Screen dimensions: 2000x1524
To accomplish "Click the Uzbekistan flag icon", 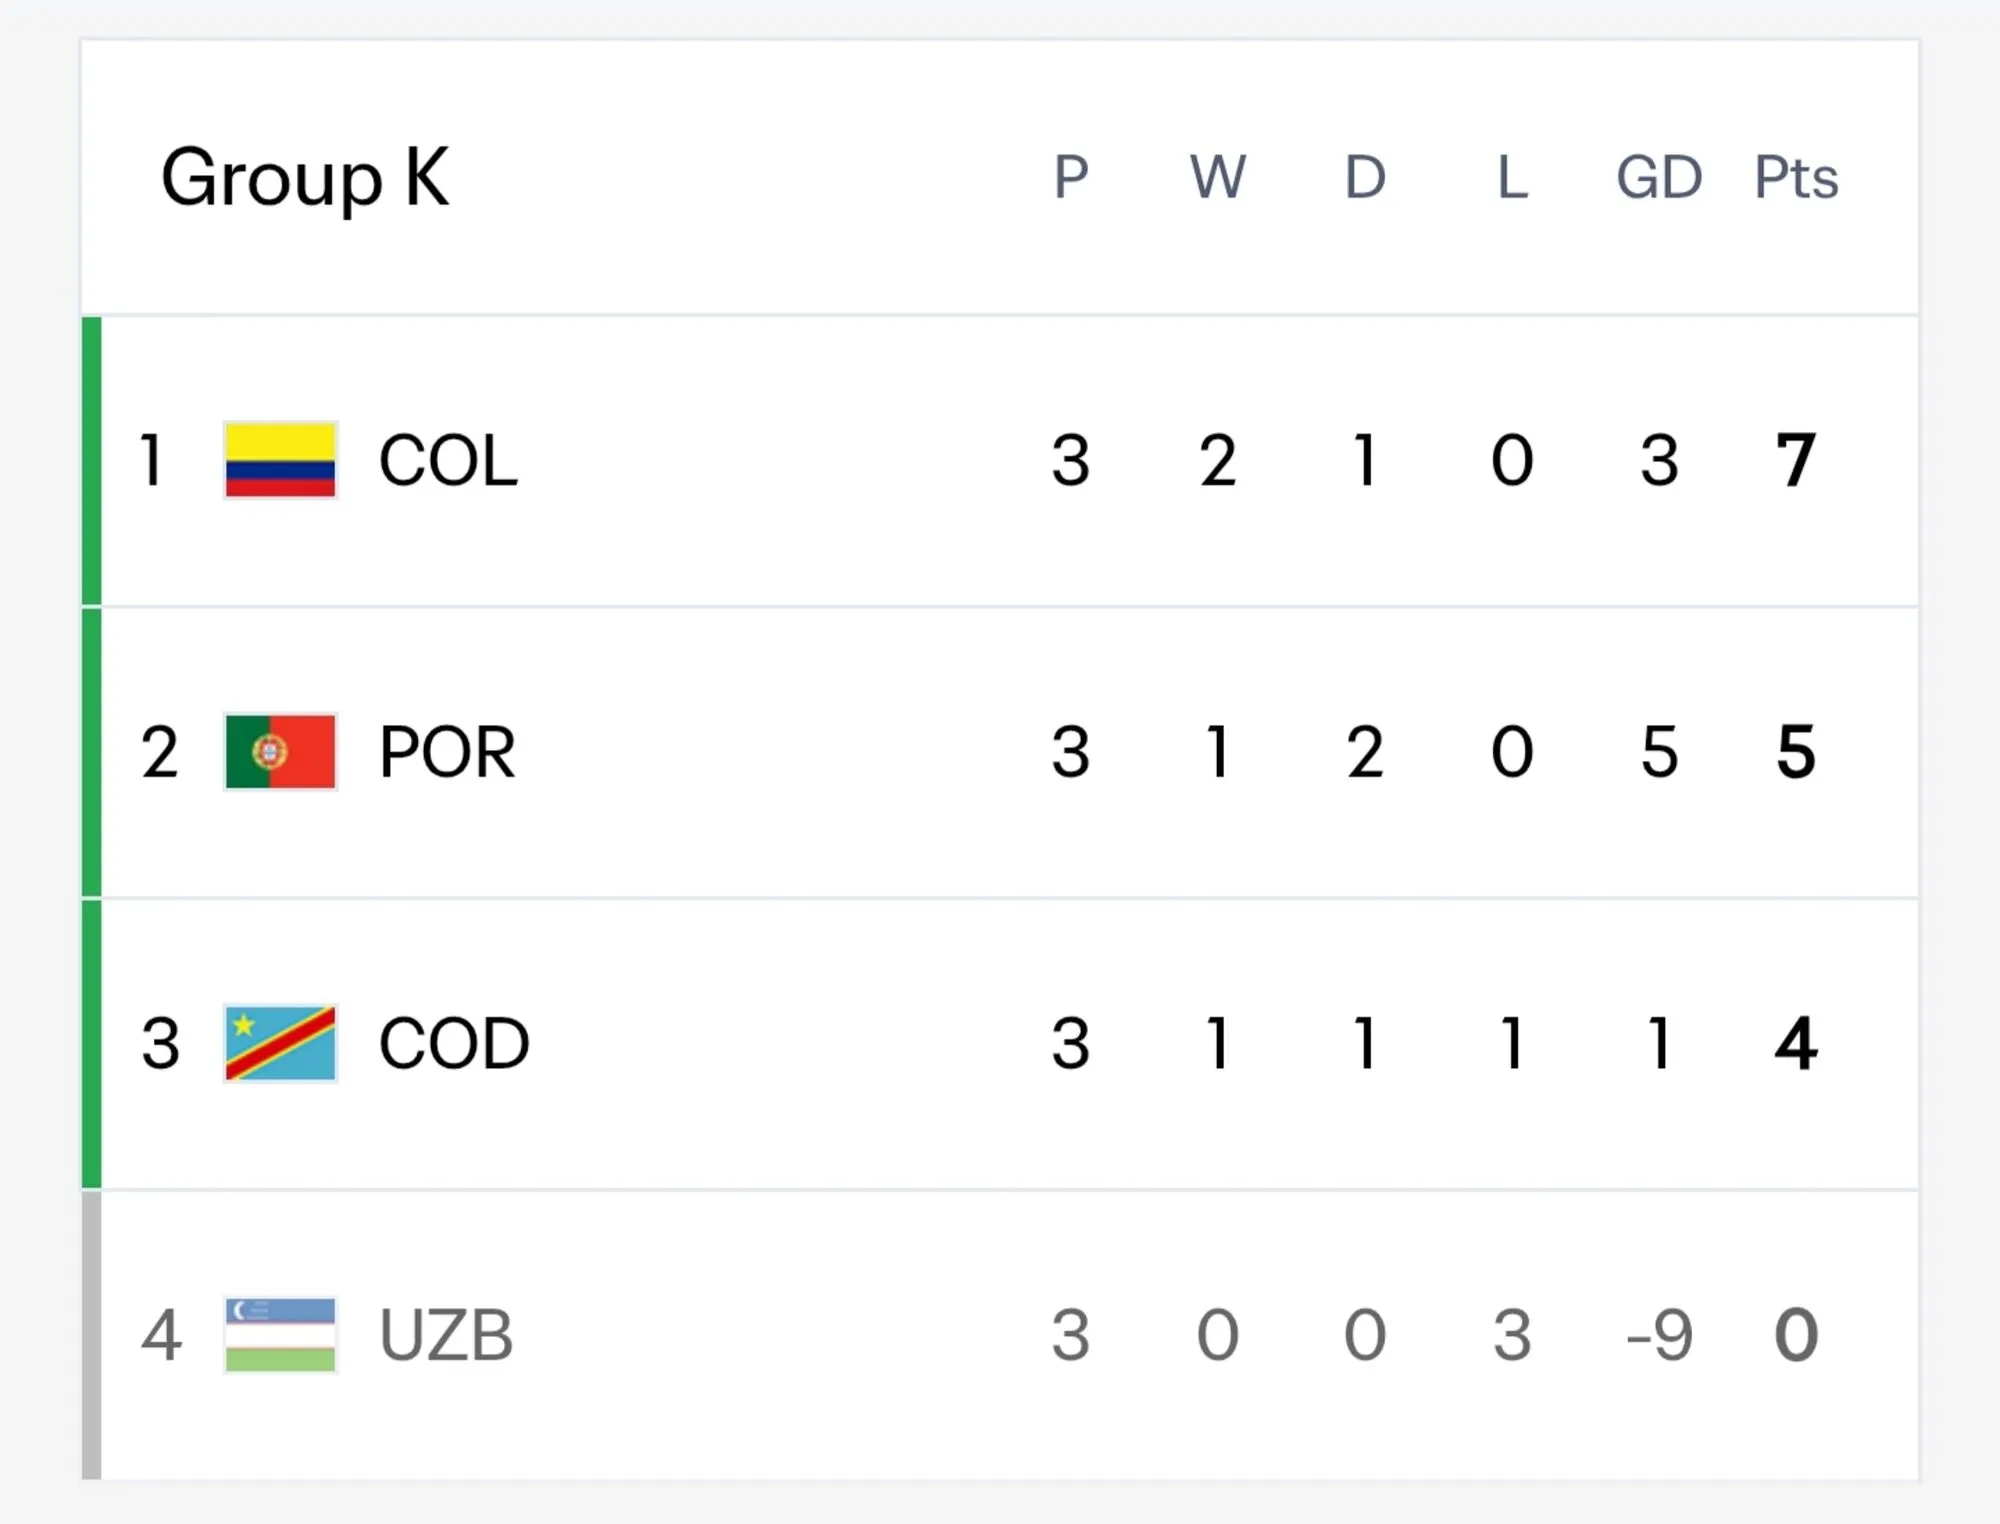I will [x=280, y=1335].
